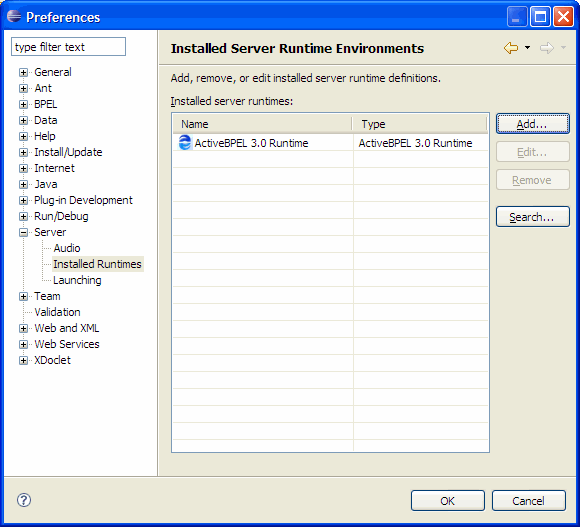The height and width of the screenshot is (527, 580).
Task: Click the Search... button
Action: 532,217
